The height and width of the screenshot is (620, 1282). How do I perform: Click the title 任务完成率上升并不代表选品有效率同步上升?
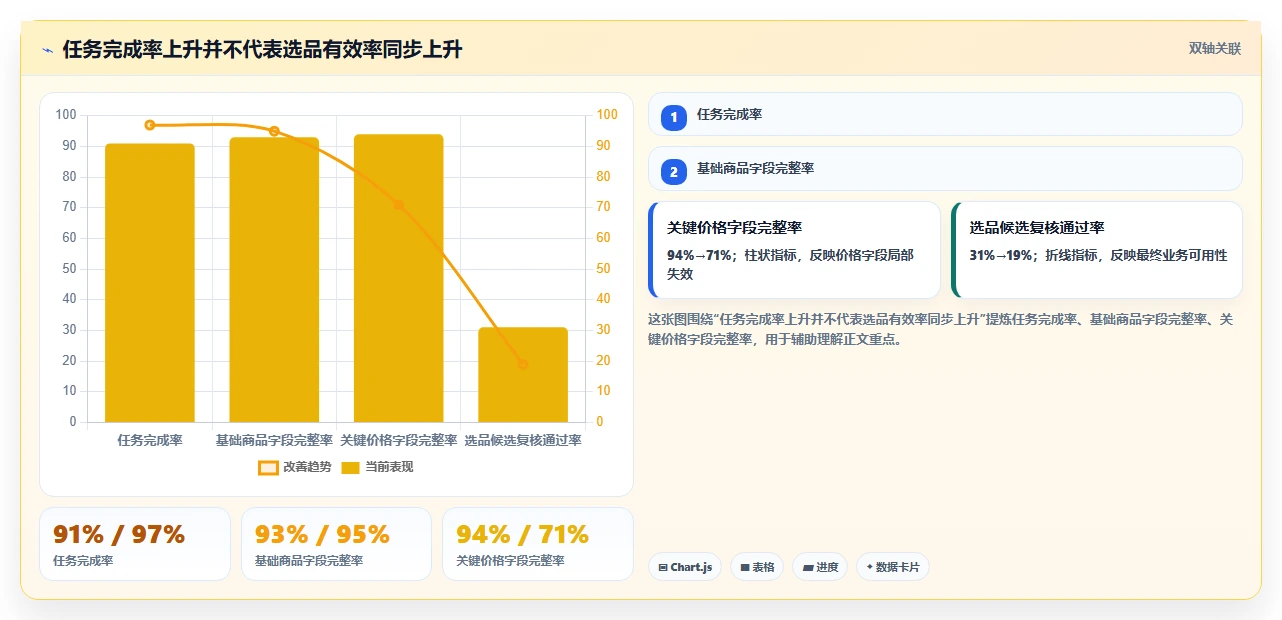[262, 50]
